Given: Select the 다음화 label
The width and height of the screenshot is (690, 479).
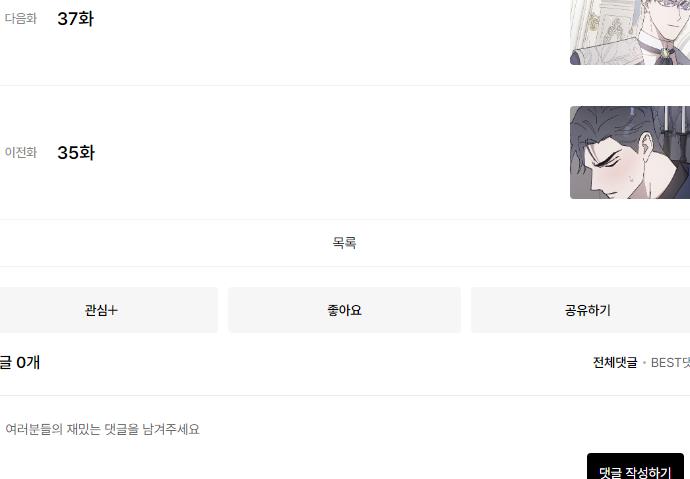Looking at the screenshot, I should (x=21, y=18).
